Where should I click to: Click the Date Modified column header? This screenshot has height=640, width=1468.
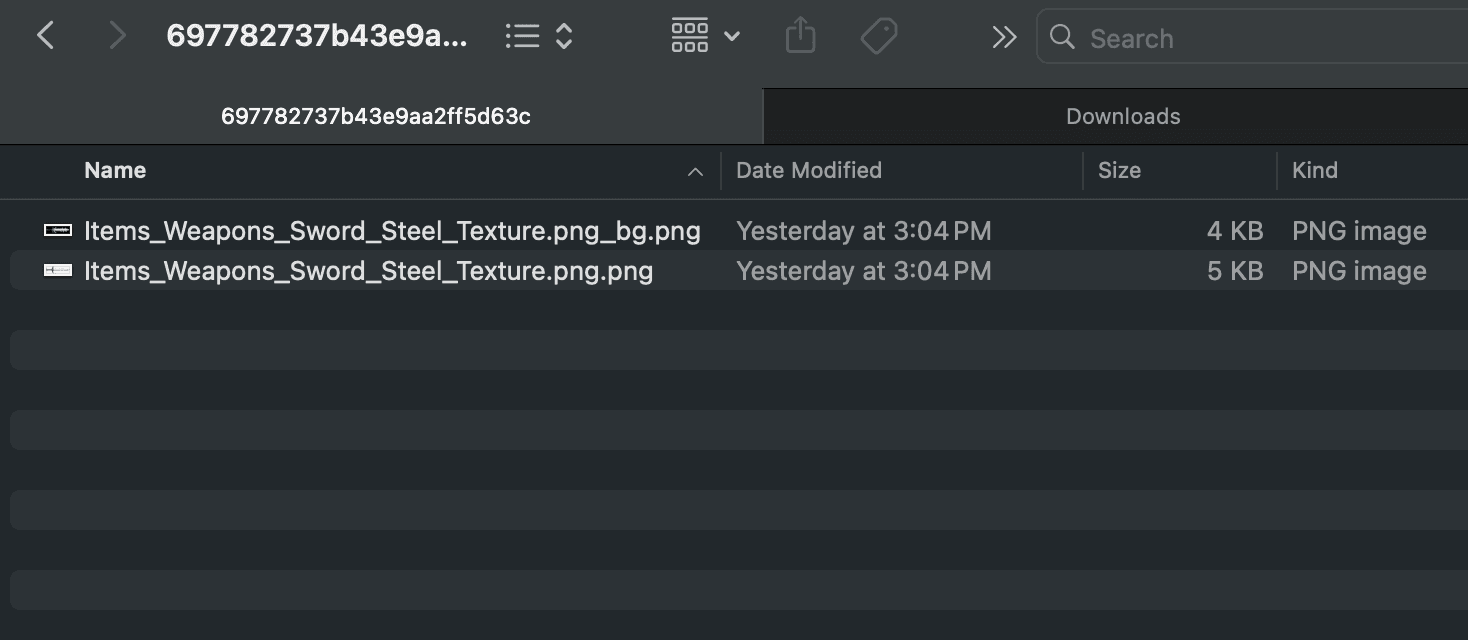(x=809, y=170)
